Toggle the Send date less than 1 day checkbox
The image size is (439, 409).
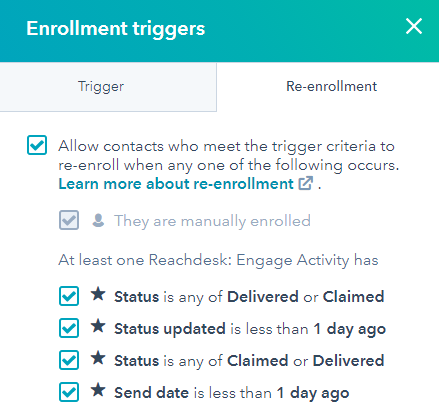pos(69,392)
